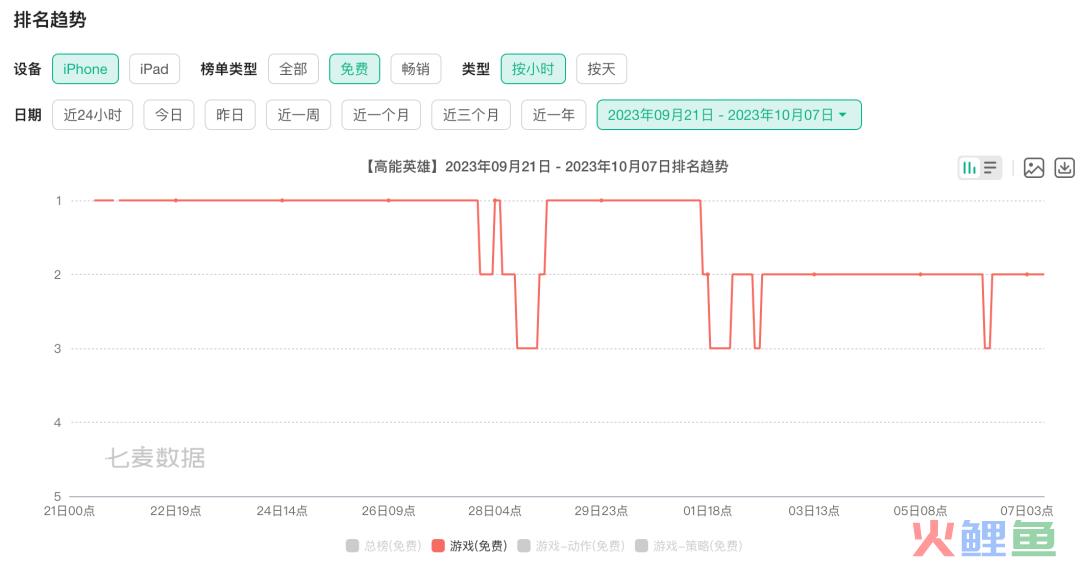
Task: Save chart as image icon
Action: 1033,167
